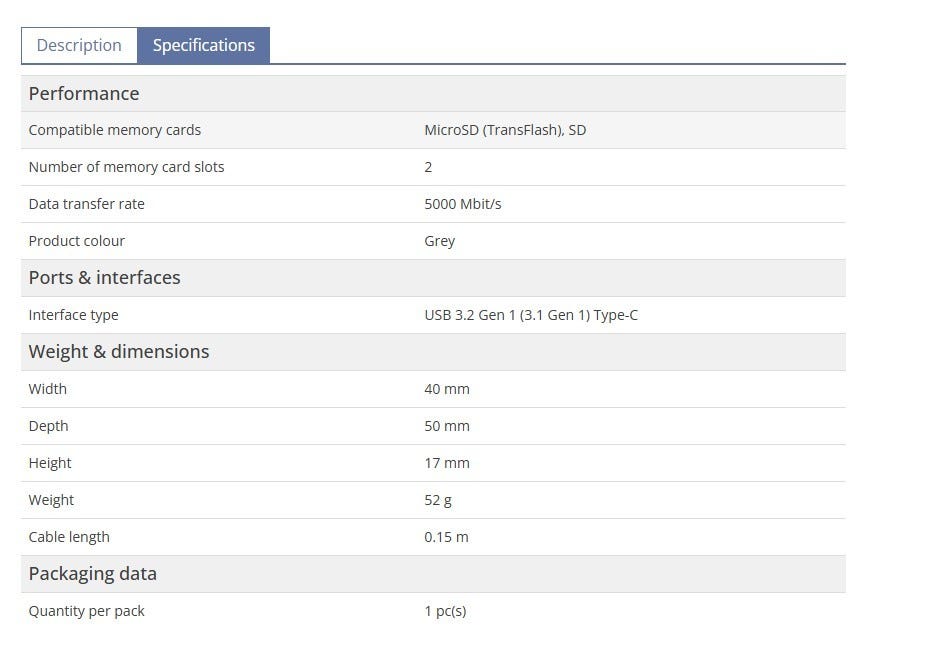
Task: Click the Depth row value 50 mm
Action: [446, 426]
